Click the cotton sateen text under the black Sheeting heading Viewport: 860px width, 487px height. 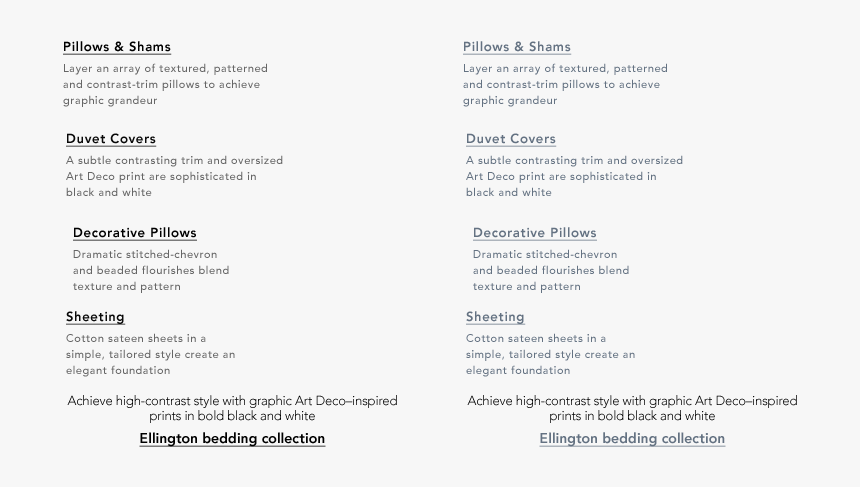(x=151, y=354)
